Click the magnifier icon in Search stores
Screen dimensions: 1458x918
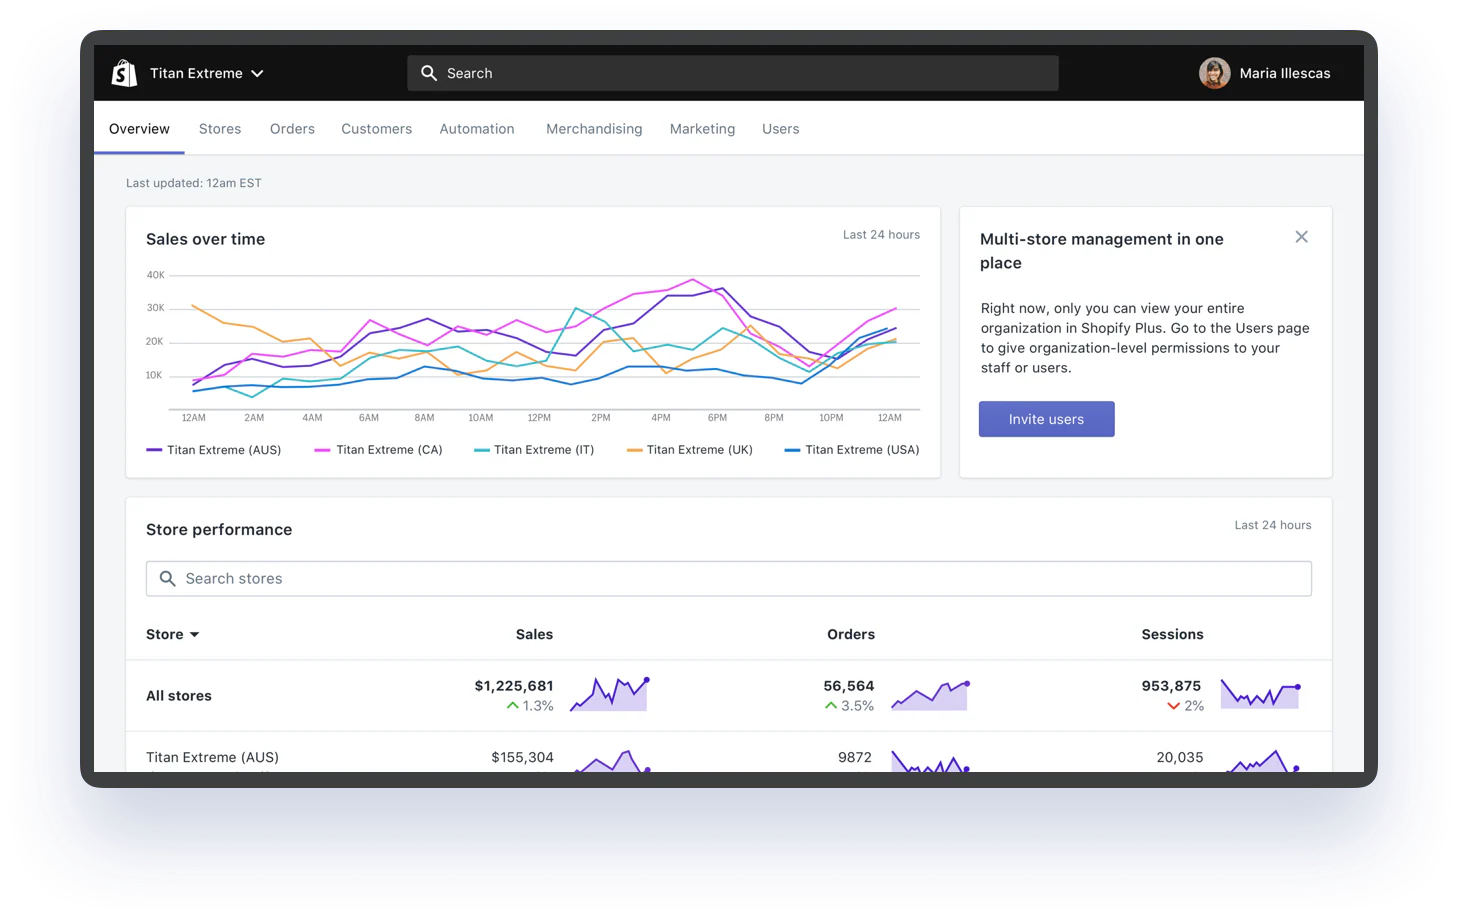click(x=168, y=579)
